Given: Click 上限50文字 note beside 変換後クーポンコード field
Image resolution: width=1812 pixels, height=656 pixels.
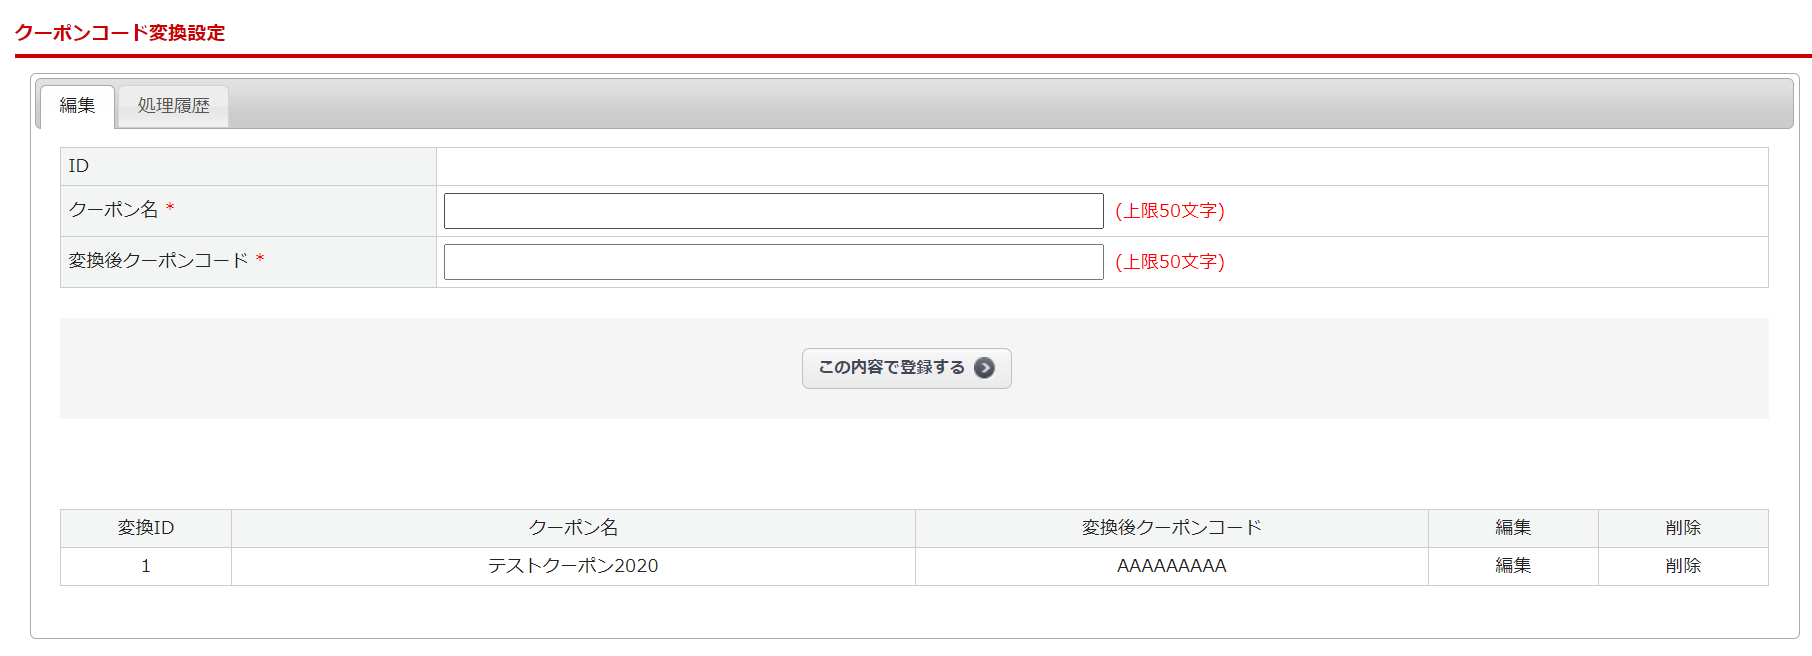Looking at the screenshot, I should [1170, 262].
